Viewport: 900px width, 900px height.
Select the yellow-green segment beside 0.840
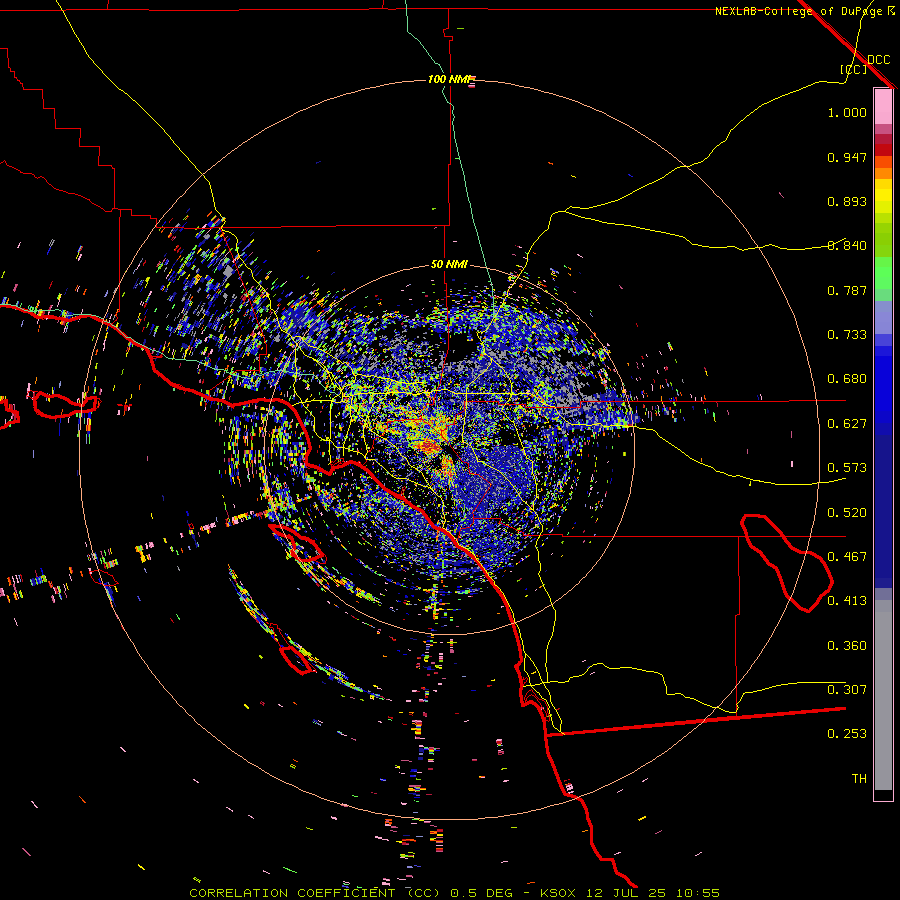point(883,240)
